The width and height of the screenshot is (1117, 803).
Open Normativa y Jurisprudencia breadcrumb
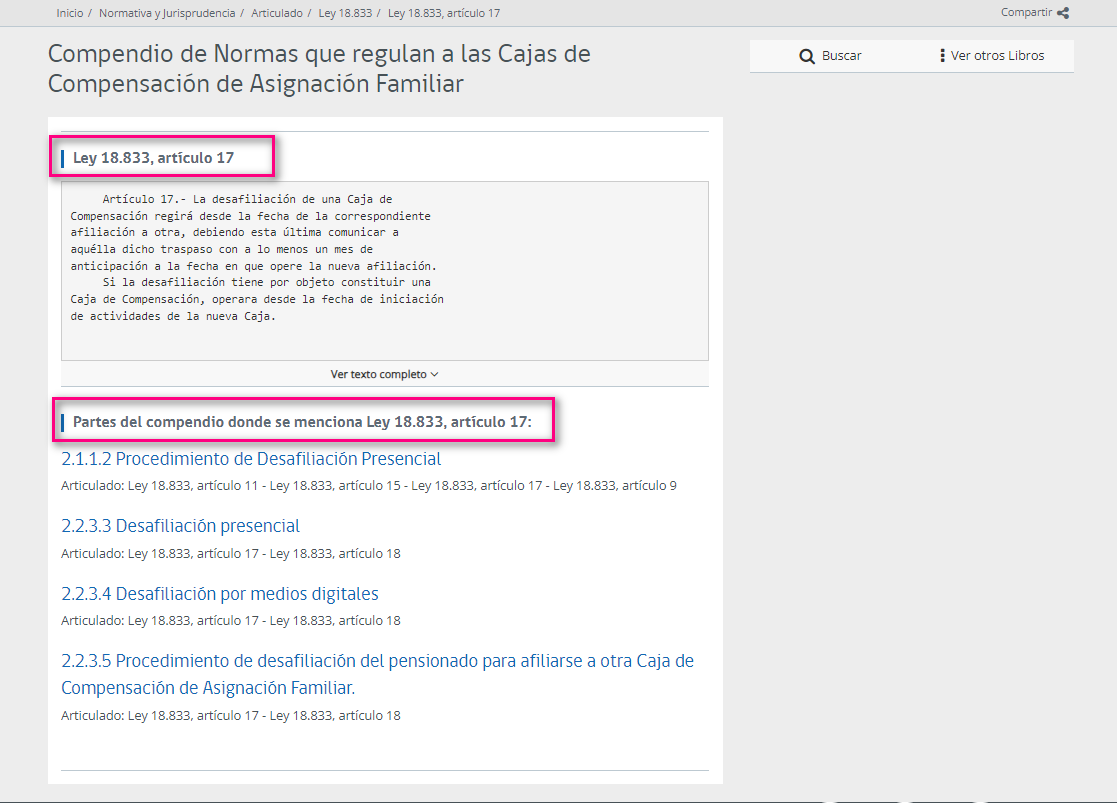[167, 13]
